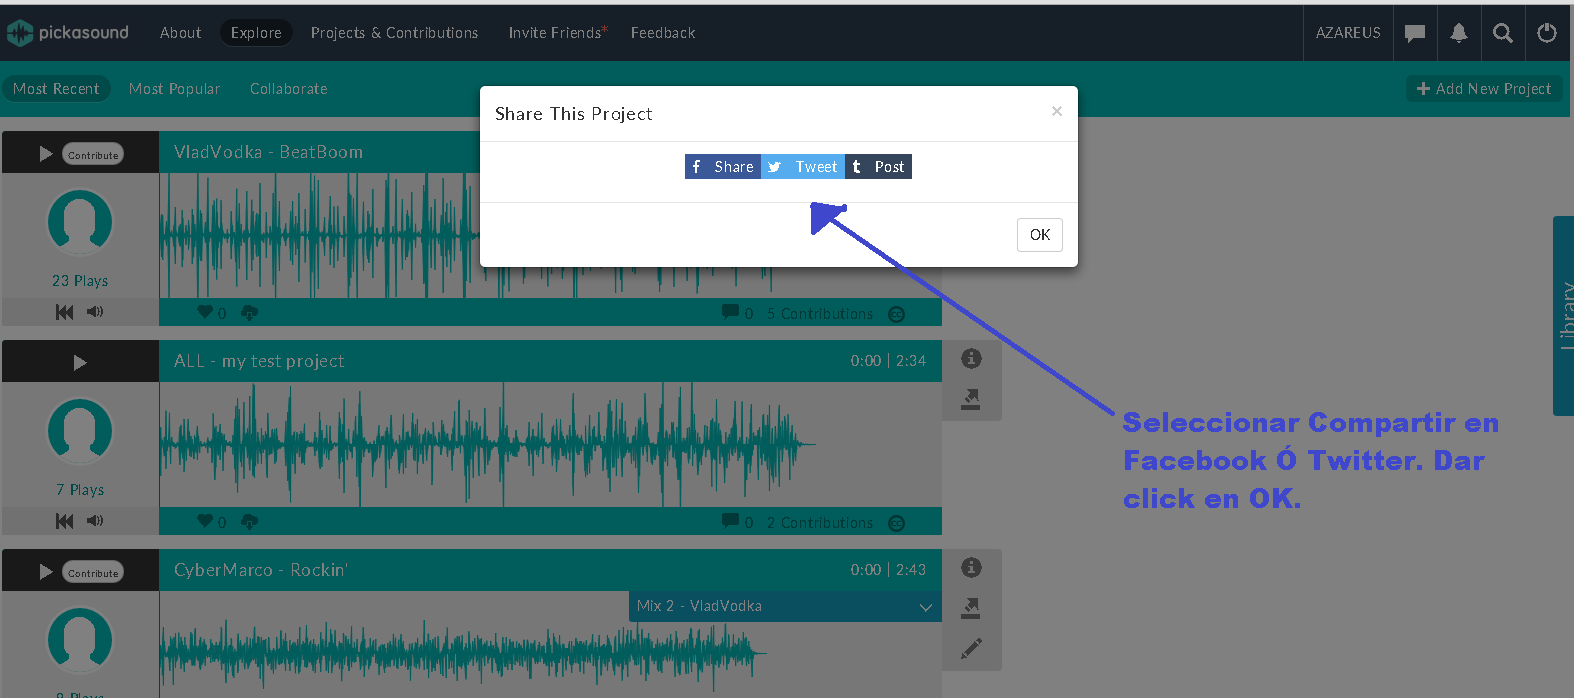Download BeatBoom via cloud icon
1574x698 pixels.
[250, 312]
